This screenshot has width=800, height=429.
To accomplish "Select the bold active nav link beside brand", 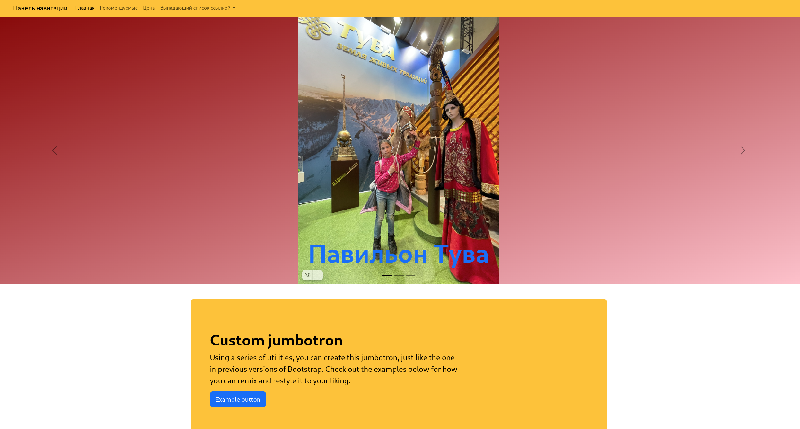I will (85, 8).
